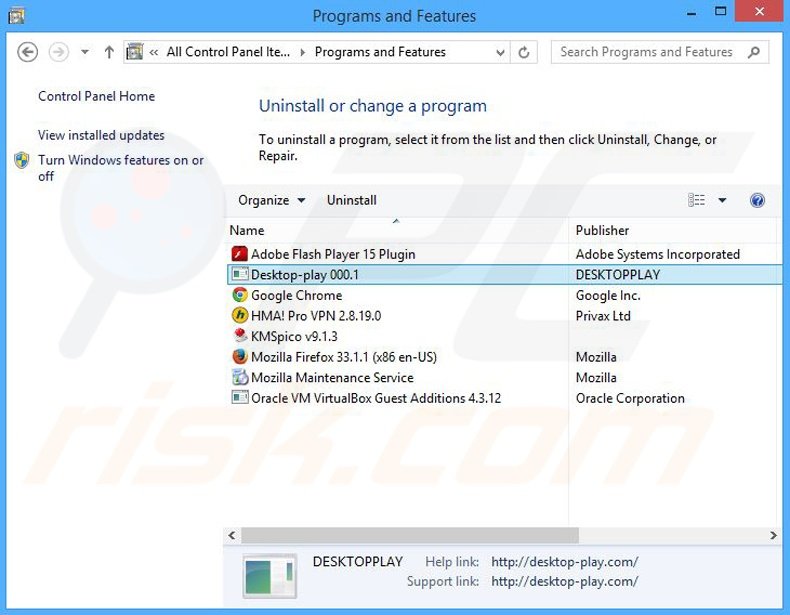Screen dimensions: 790x615
Task: Refresh the Programs and Features list
Action: 524,52
